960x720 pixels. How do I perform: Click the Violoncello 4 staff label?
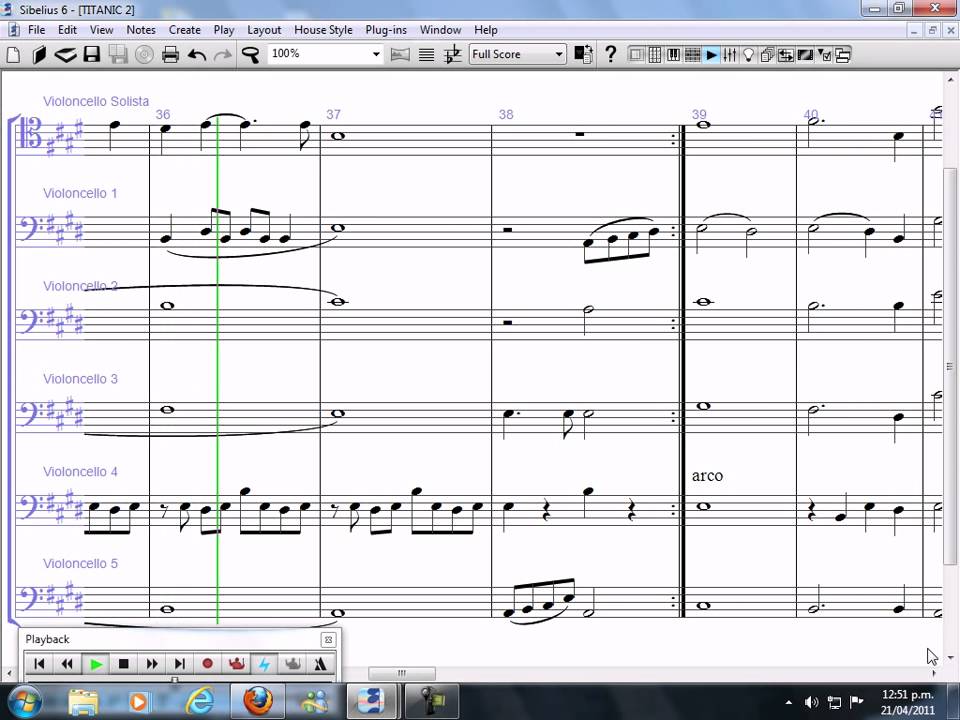[80, 471]
